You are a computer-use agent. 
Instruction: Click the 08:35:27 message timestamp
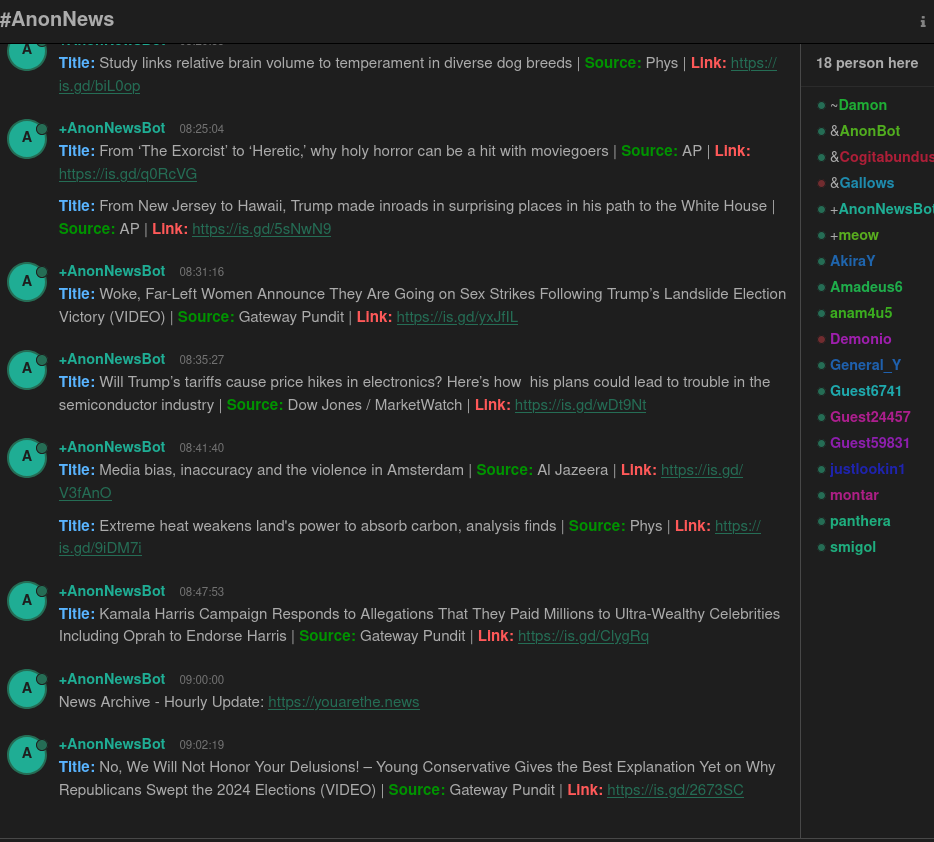[202, 360]
